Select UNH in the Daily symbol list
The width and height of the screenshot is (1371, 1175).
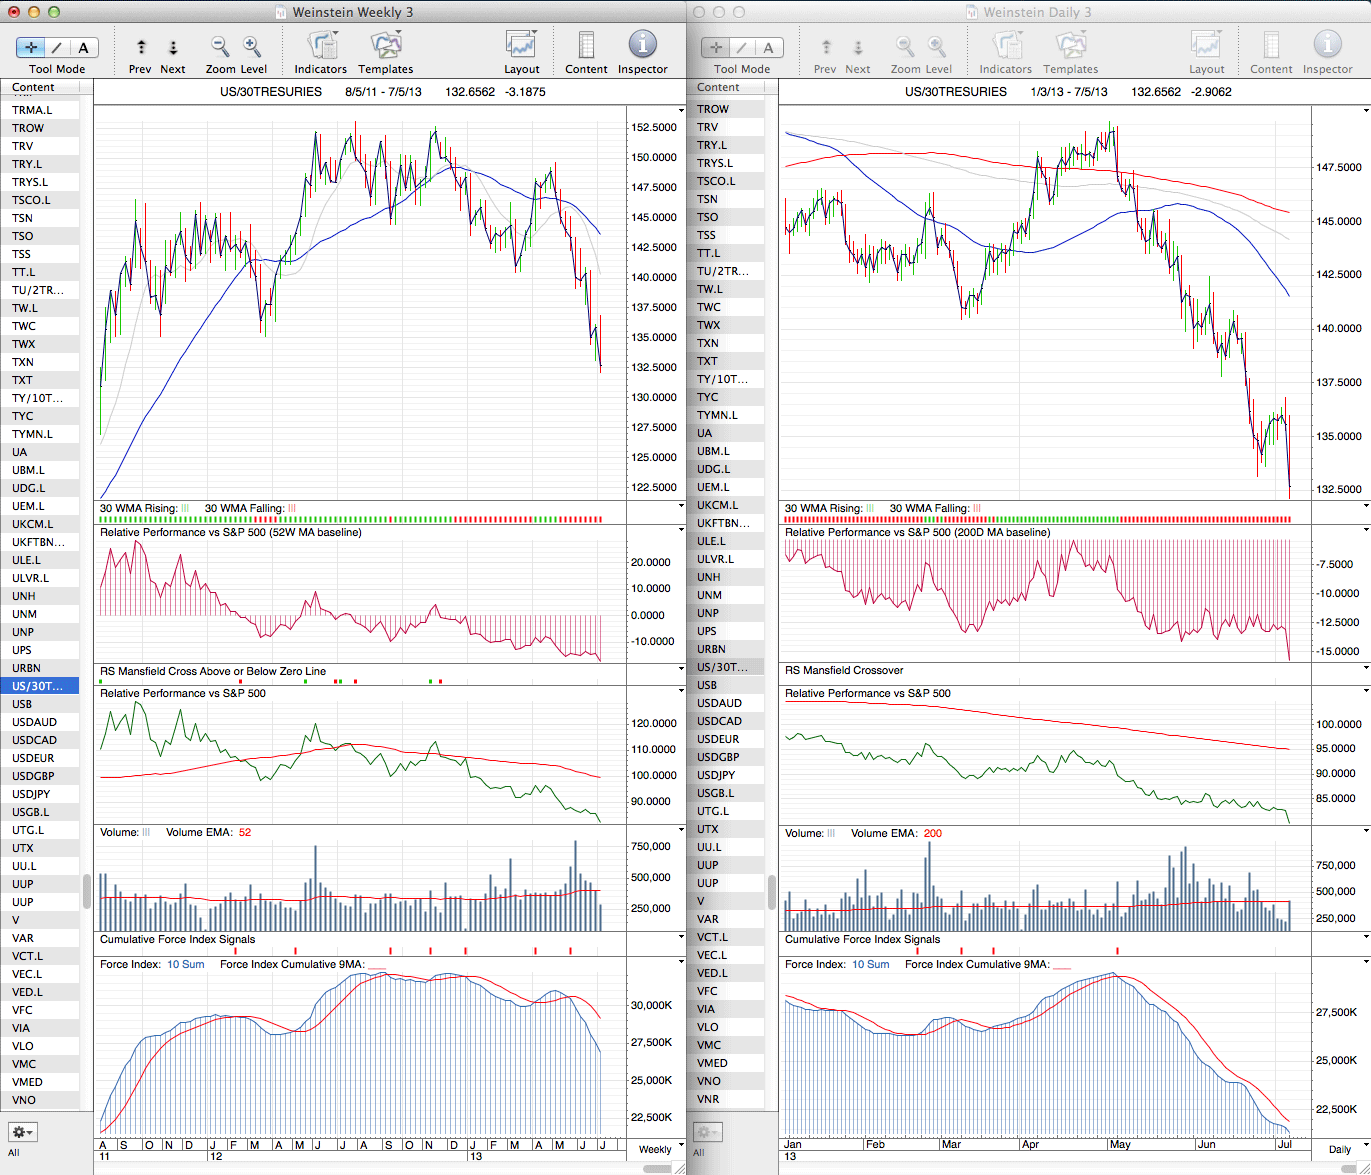point(708,577)
